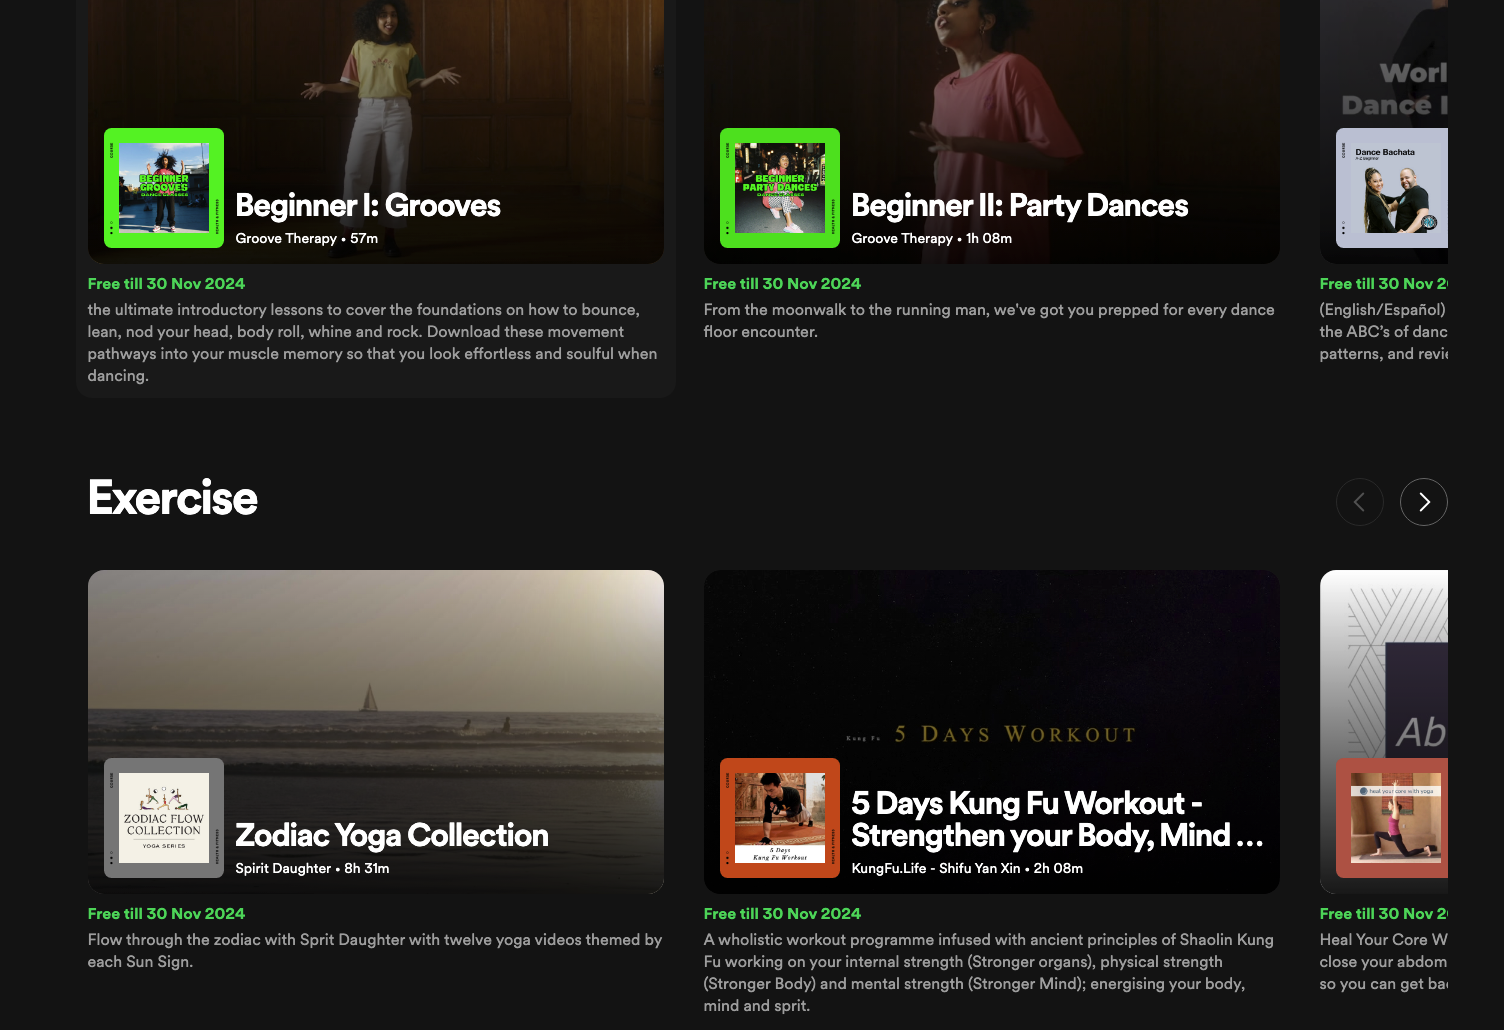The width and height of the screenshot is (1504, 1030).
Task: Click Groove Therapy under Beginner I: Grooves
Action: coord(286,238)
